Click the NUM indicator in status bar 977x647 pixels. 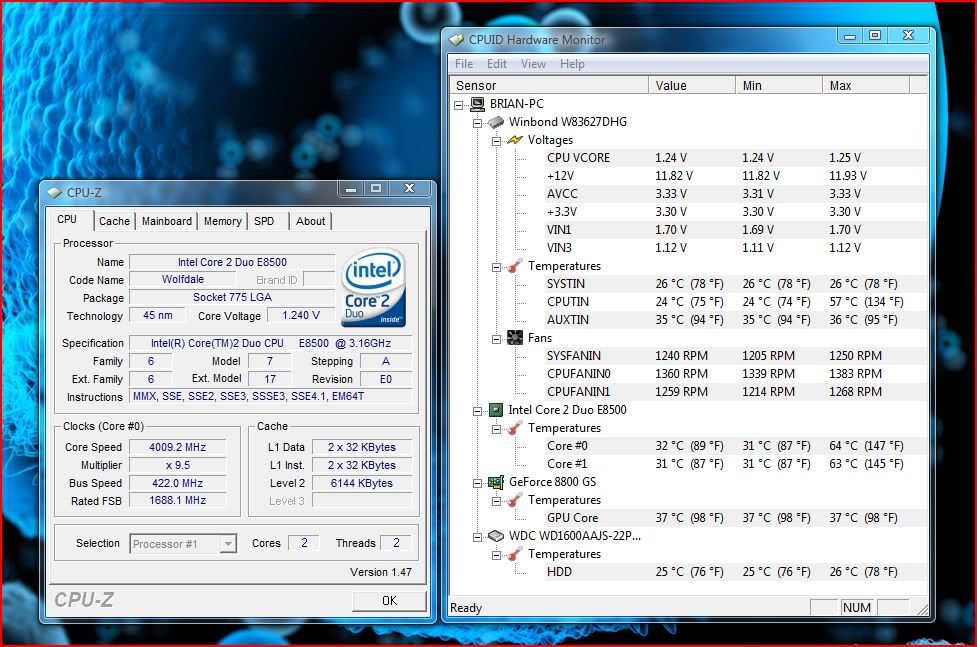point(857,608)
